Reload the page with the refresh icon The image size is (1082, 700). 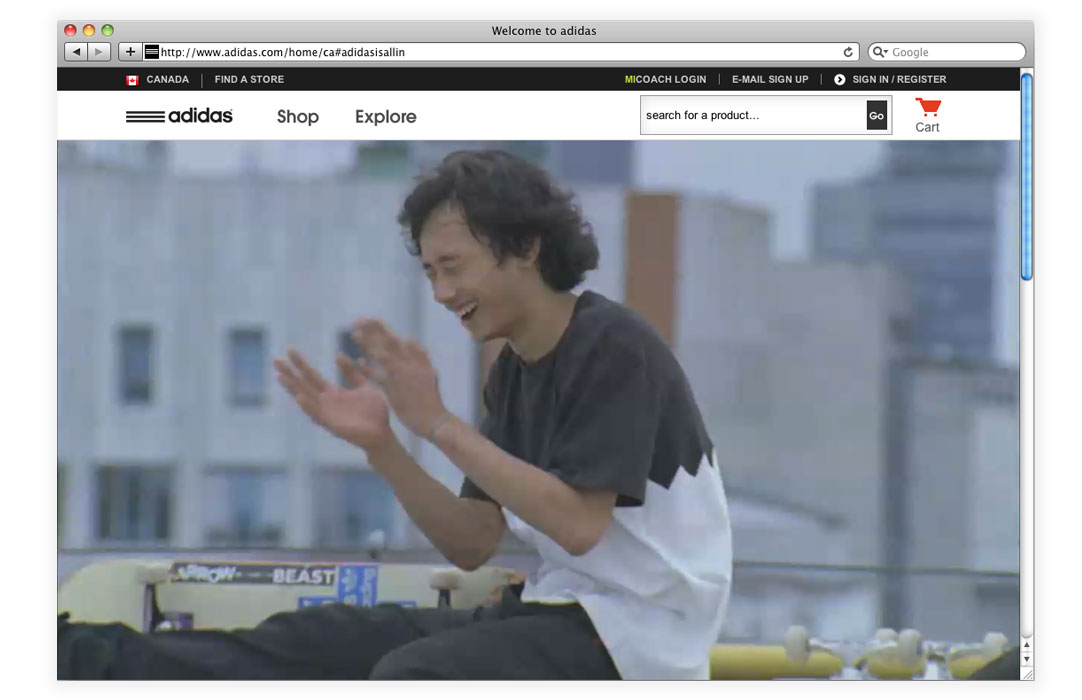tap(848, 52)
